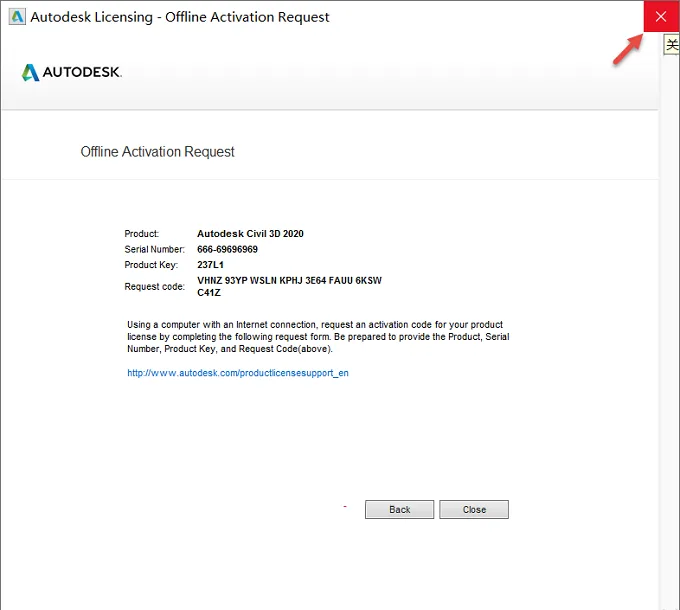The image size is (680, 610).
Task: Click the 'Product Key:' label
Action: (151, 265)
